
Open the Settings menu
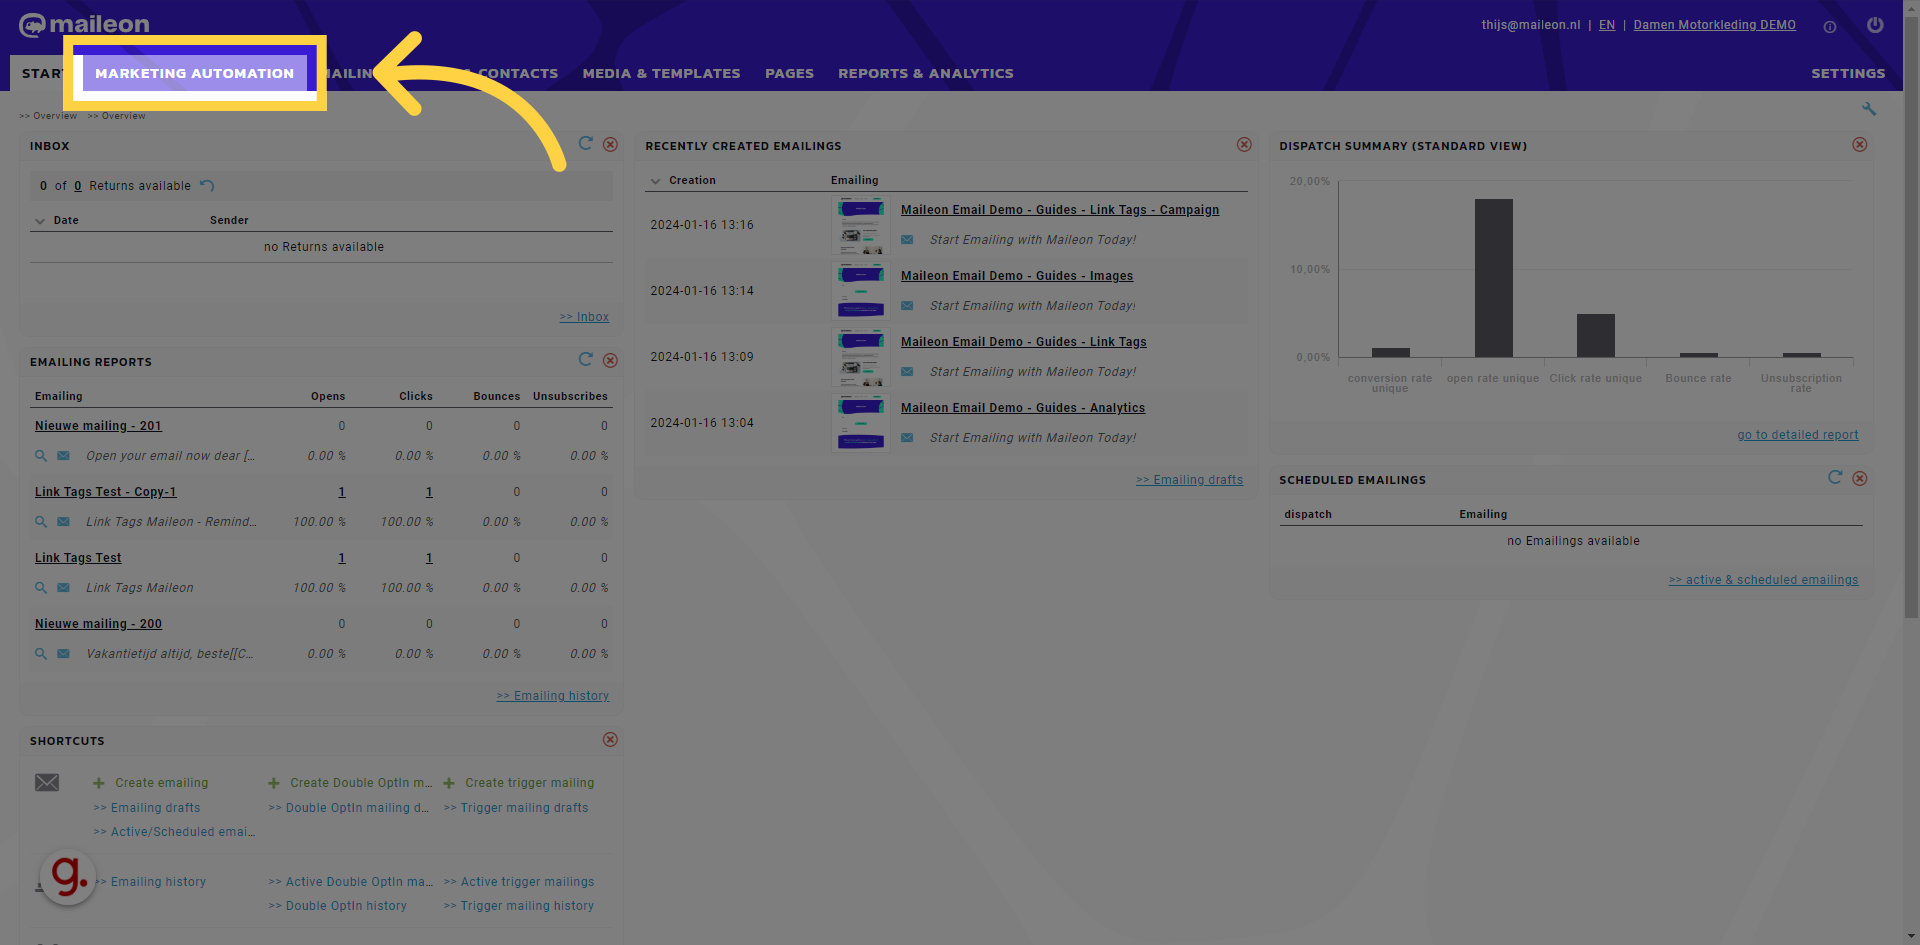coord(1848,73)
